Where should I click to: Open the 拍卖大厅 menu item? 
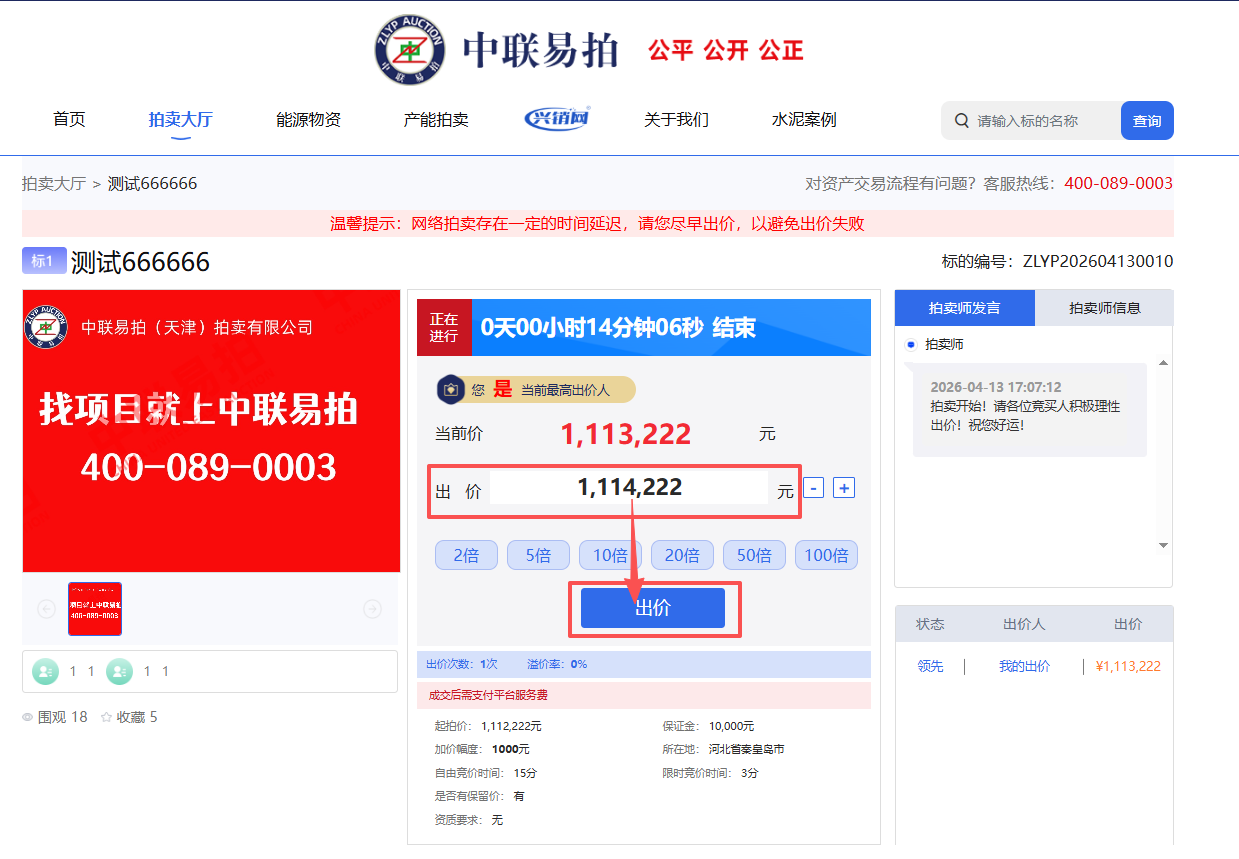181,120
